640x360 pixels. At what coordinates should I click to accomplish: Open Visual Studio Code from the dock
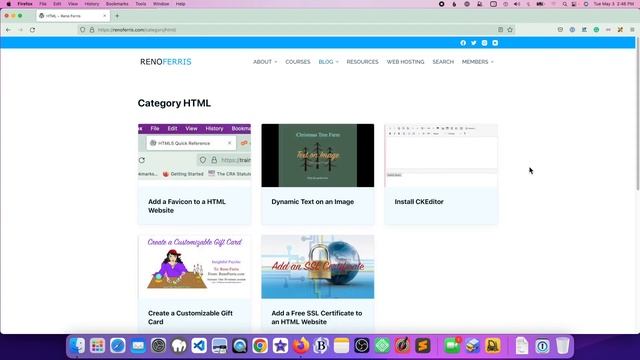click(x=199, y=346)
